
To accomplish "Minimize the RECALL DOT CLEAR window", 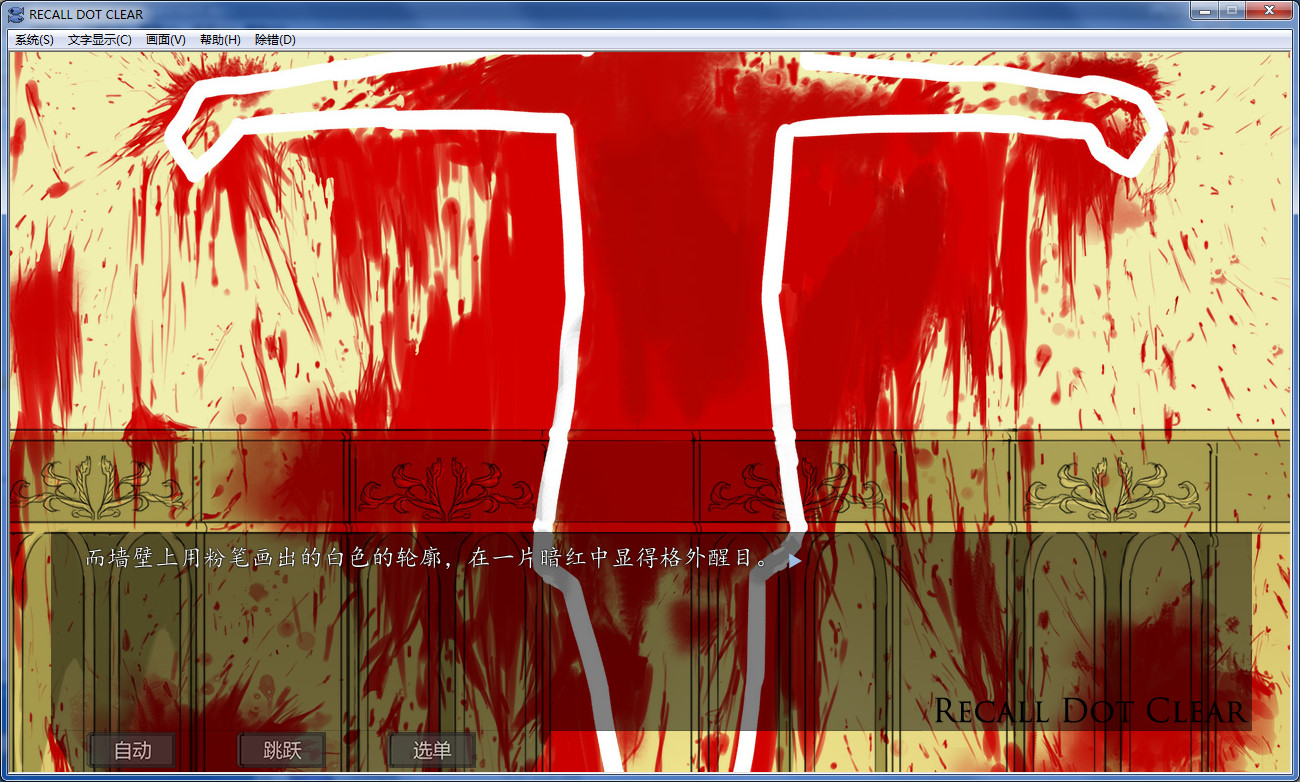I will pos(1204,11).
